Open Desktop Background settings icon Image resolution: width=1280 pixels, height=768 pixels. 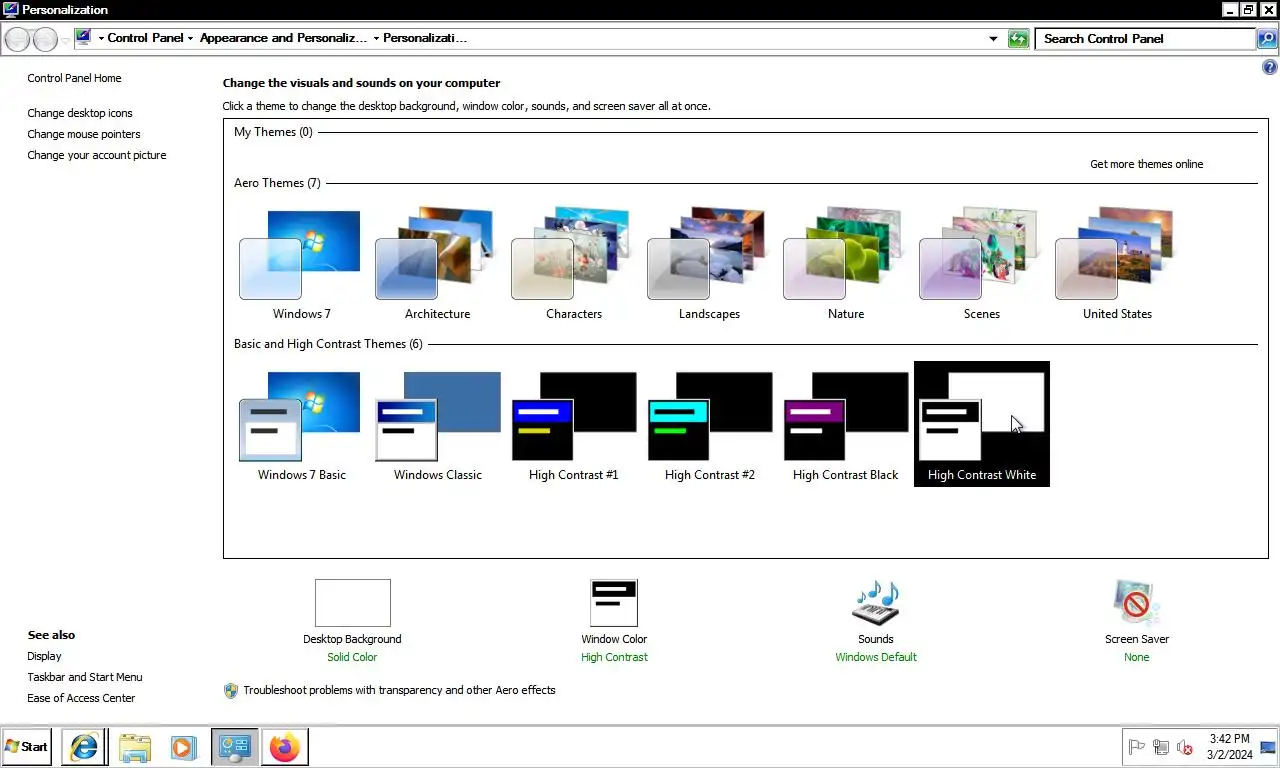pos(352,603)
